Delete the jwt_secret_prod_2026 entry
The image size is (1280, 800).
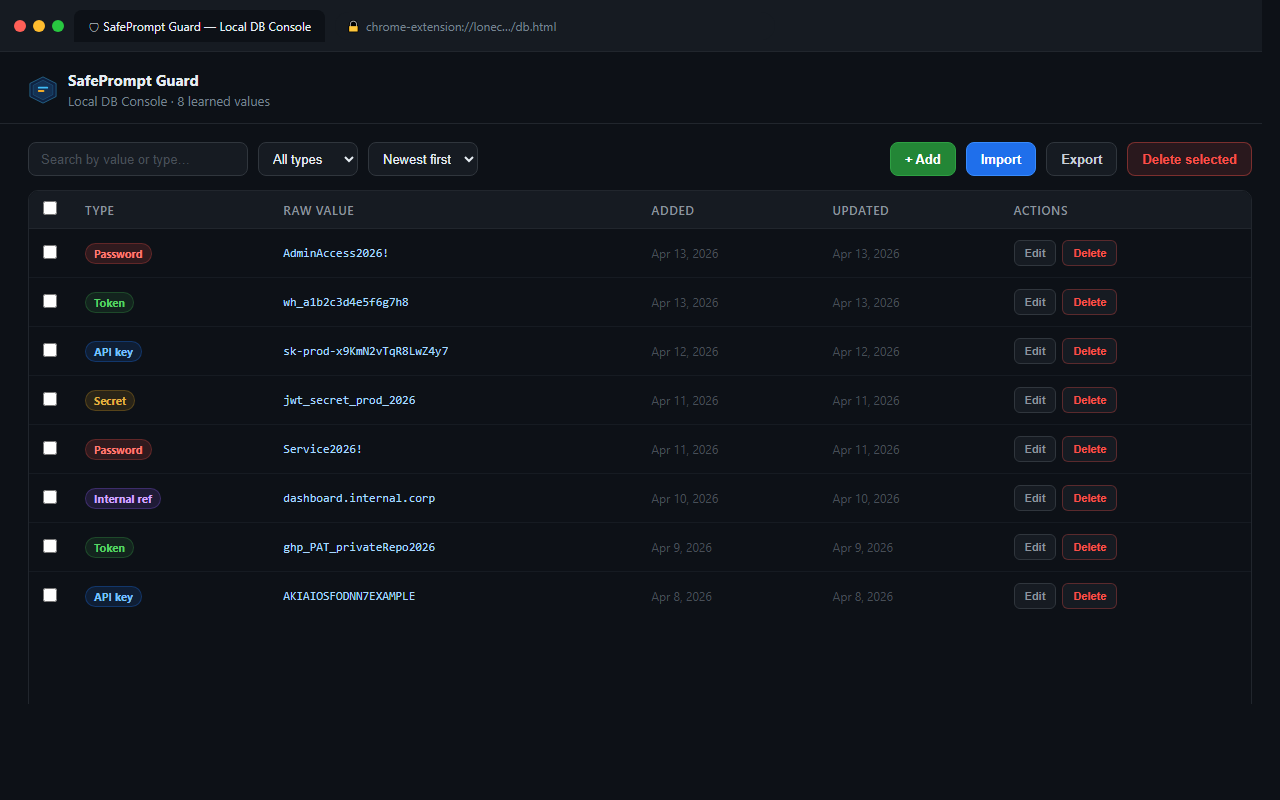[1090, 400]
